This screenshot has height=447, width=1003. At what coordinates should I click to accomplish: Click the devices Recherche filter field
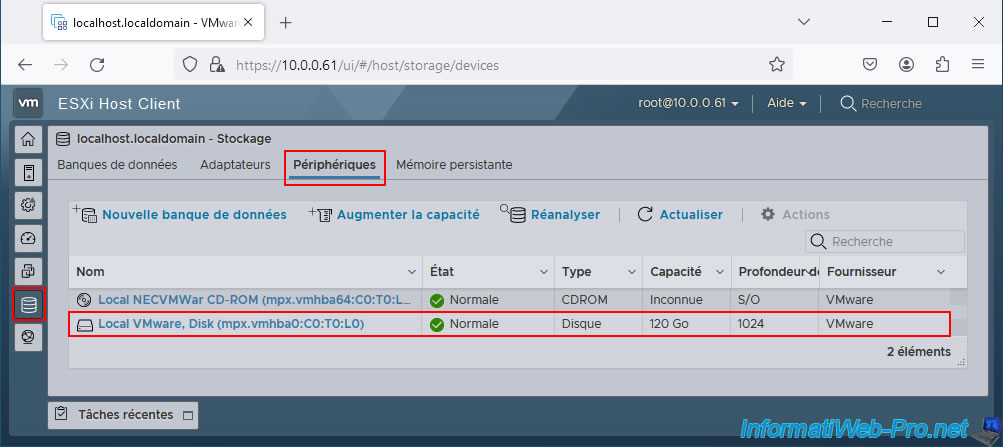(x=894, y=241)
